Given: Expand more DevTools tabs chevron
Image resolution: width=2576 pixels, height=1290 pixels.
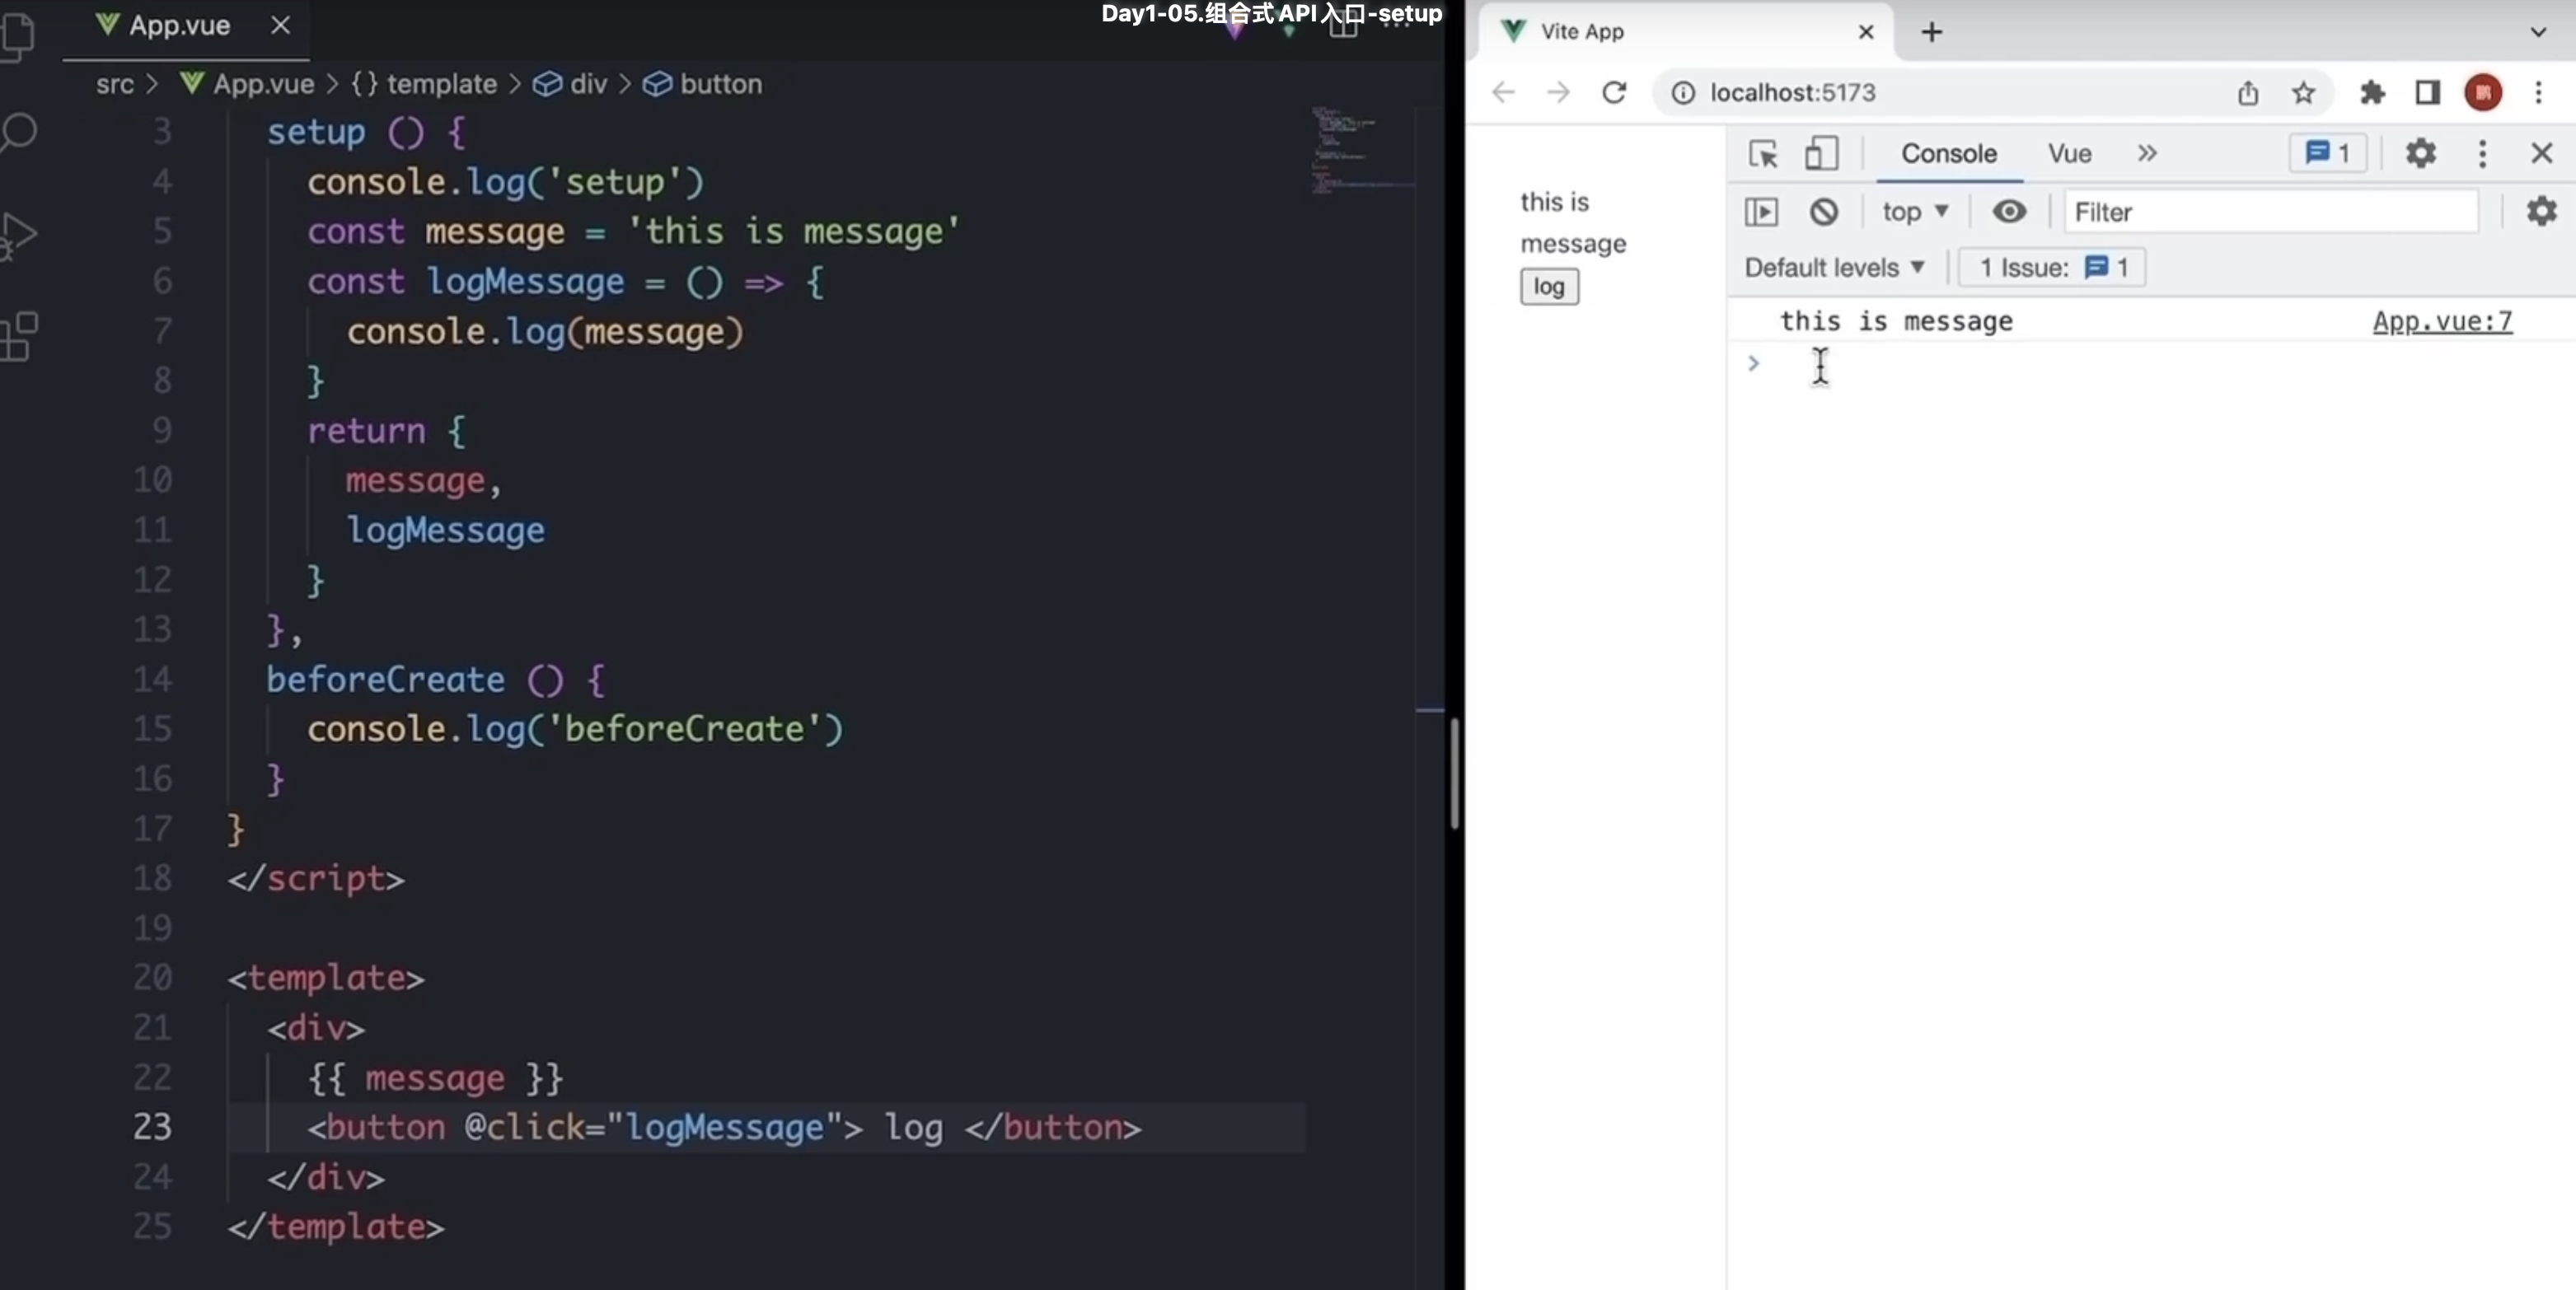Looking at the screenshot, I should [2147, 154].
